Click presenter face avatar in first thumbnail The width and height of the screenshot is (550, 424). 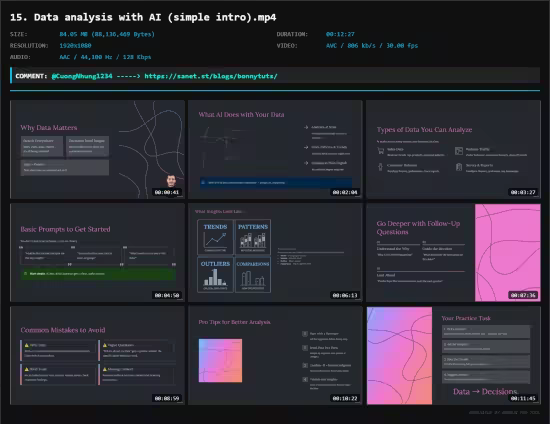tap(171, 181)
